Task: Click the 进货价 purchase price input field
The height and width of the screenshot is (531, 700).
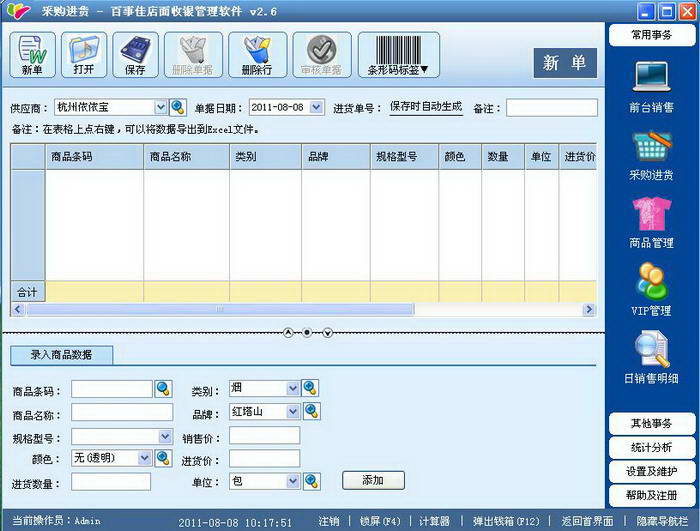Action: pyautogui.click(x=265, y=458)
